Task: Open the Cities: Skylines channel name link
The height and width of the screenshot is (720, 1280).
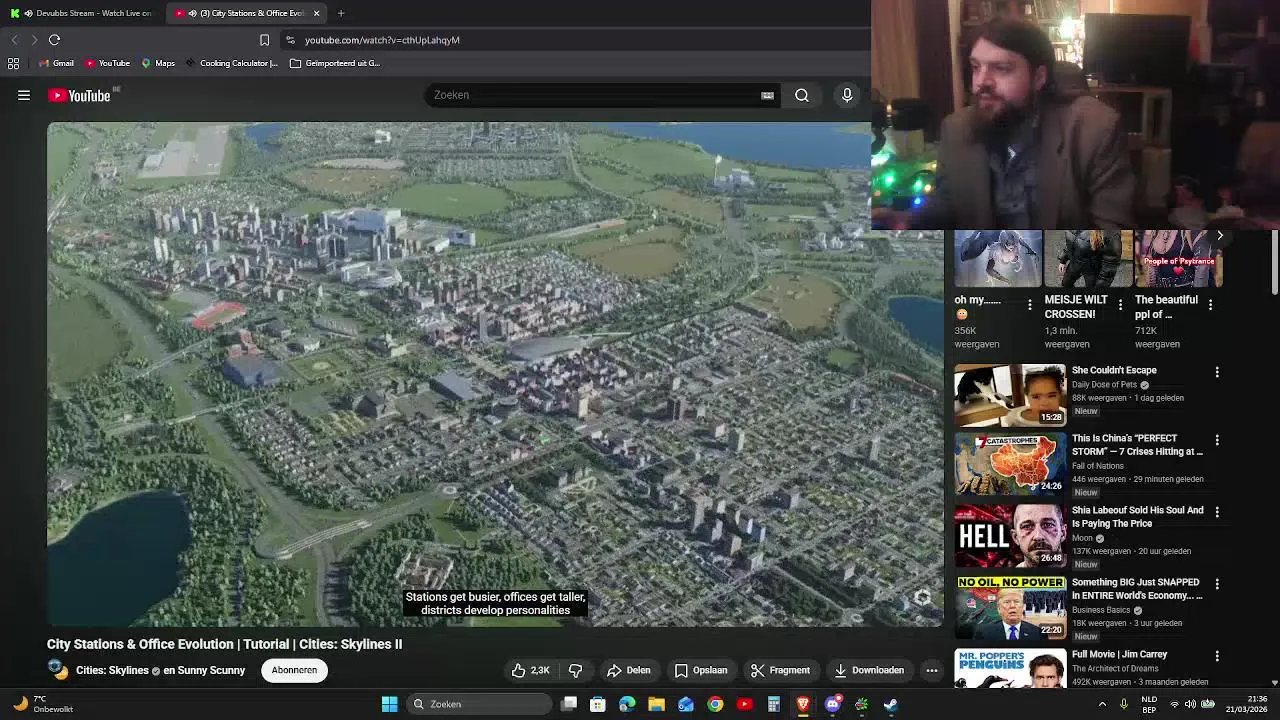Action: [112, 670]
